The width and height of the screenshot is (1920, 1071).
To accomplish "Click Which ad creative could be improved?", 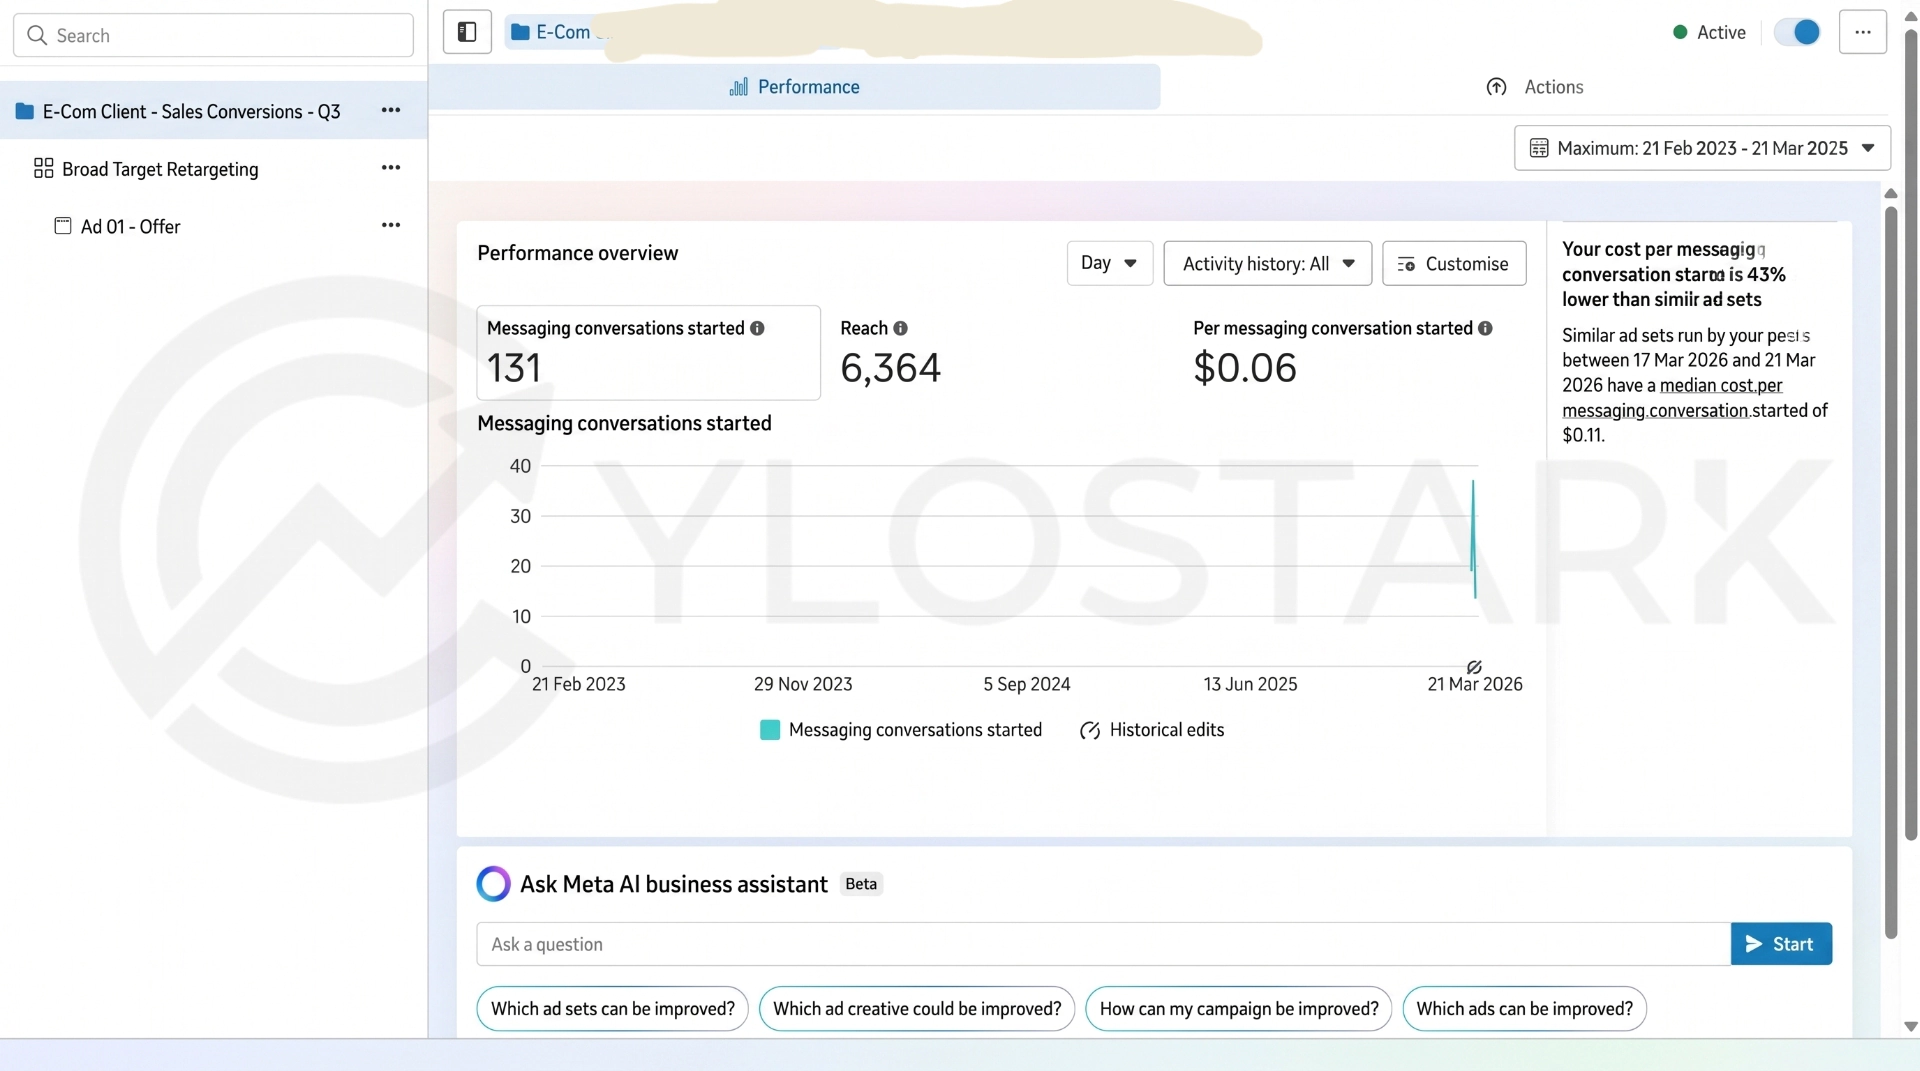I will (x=917, y=1009).
